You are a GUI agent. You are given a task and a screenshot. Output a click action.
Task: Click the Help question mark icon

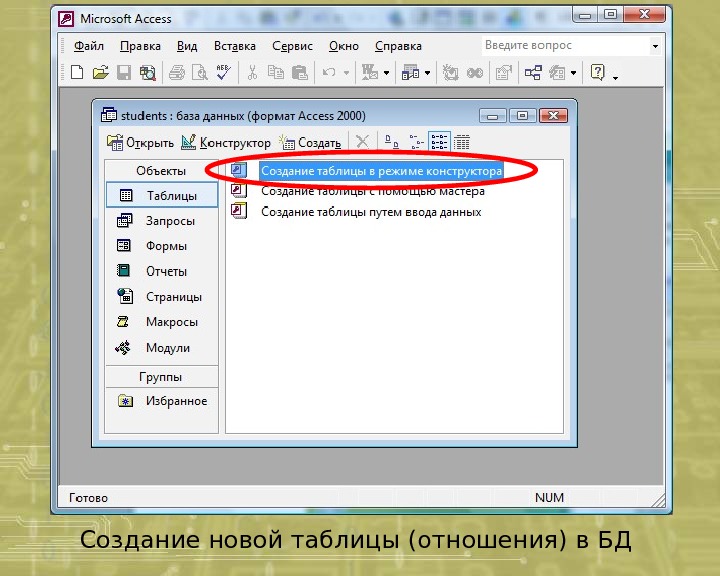tap(597, 73)
